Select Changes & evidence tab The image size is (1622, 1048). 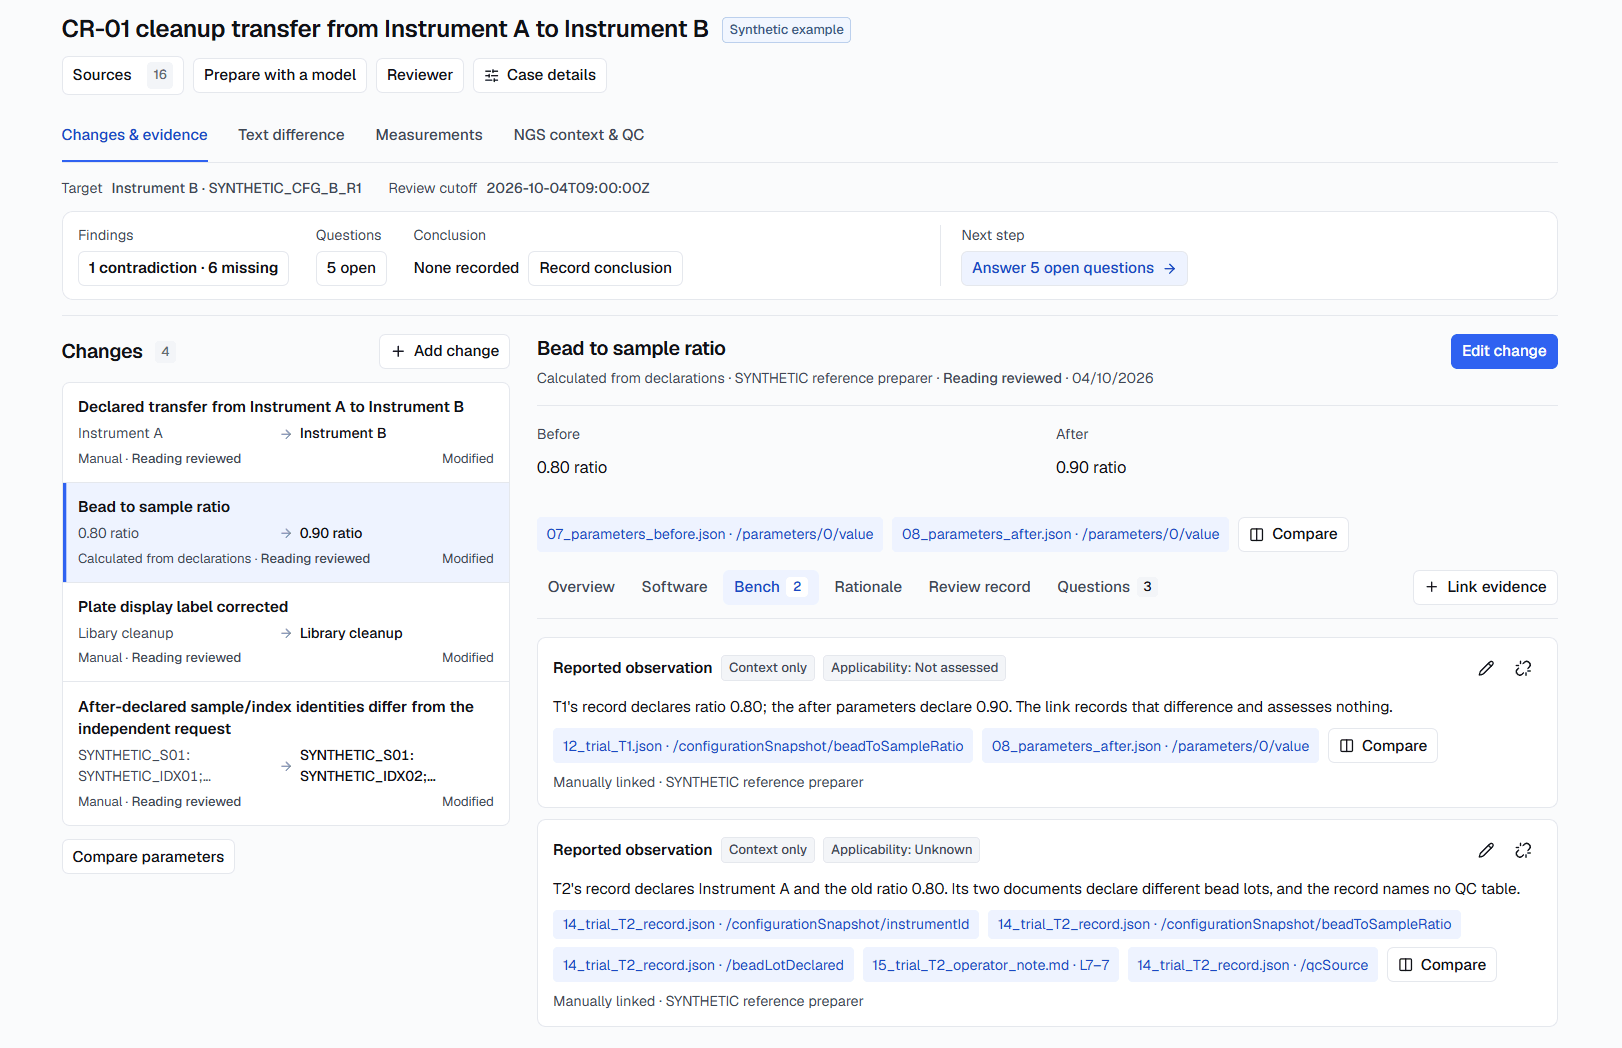pyautogui.click(x=135, y=135)
